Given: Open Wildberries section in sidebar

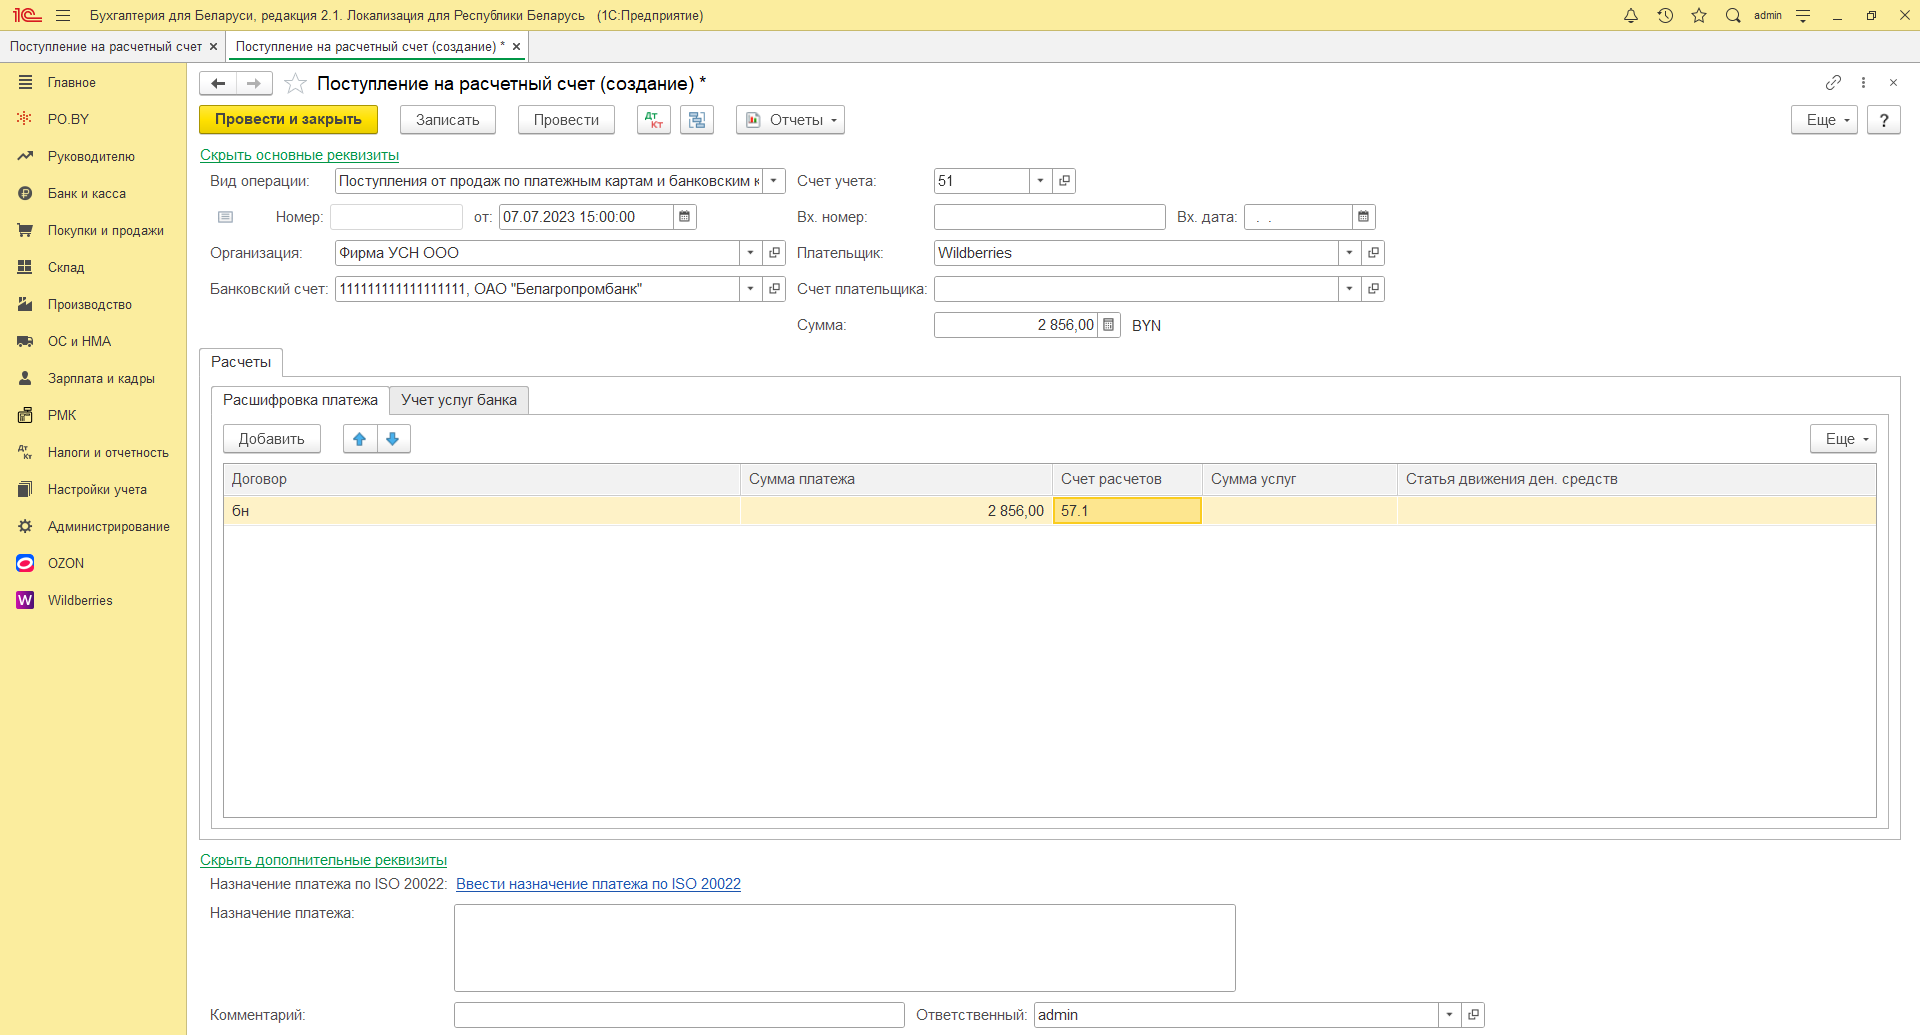Looking at the screenshot, I should 80,600.
